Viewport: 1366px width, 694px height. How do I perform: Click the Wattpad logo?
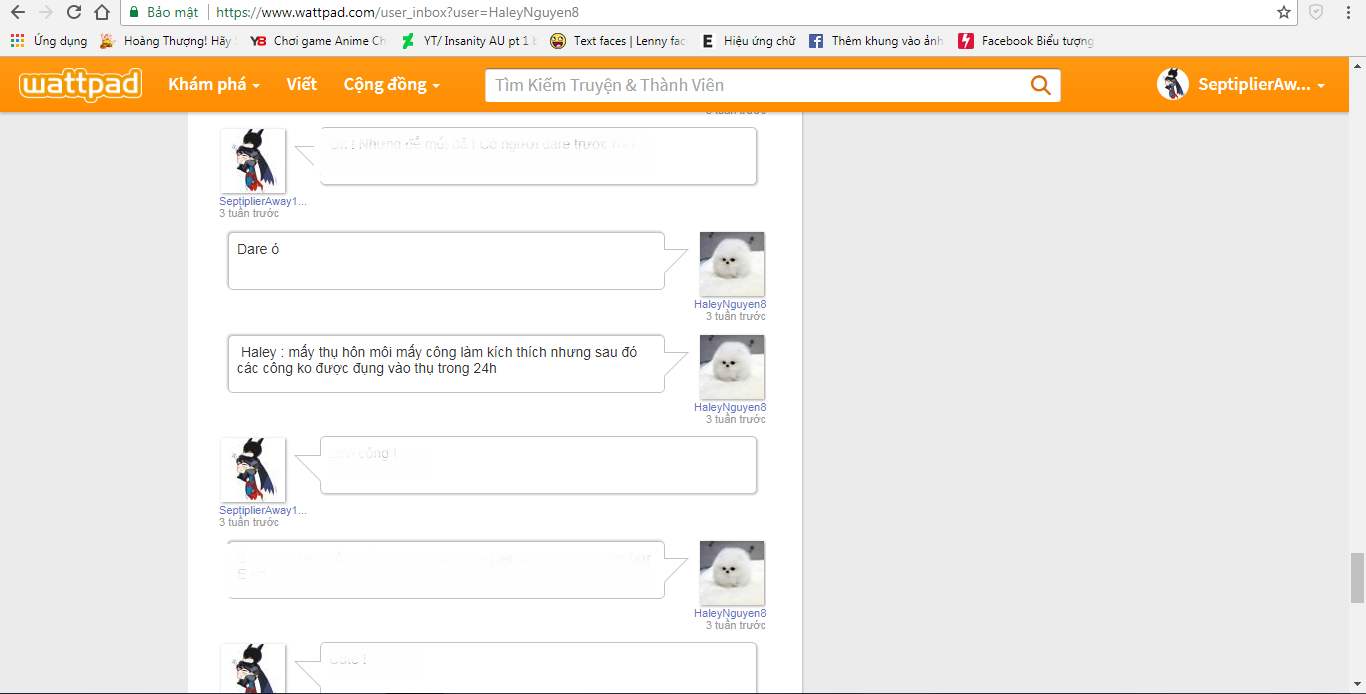[x=81, y=85]
